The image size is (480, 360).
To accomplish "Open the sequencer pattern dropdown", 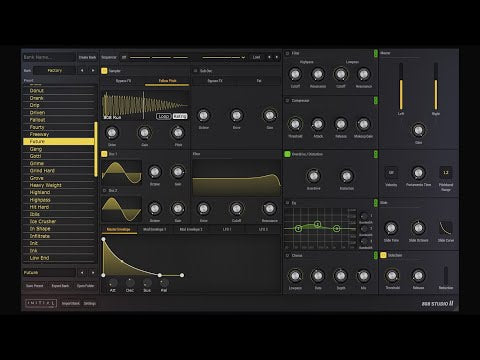I will [223, 57].
